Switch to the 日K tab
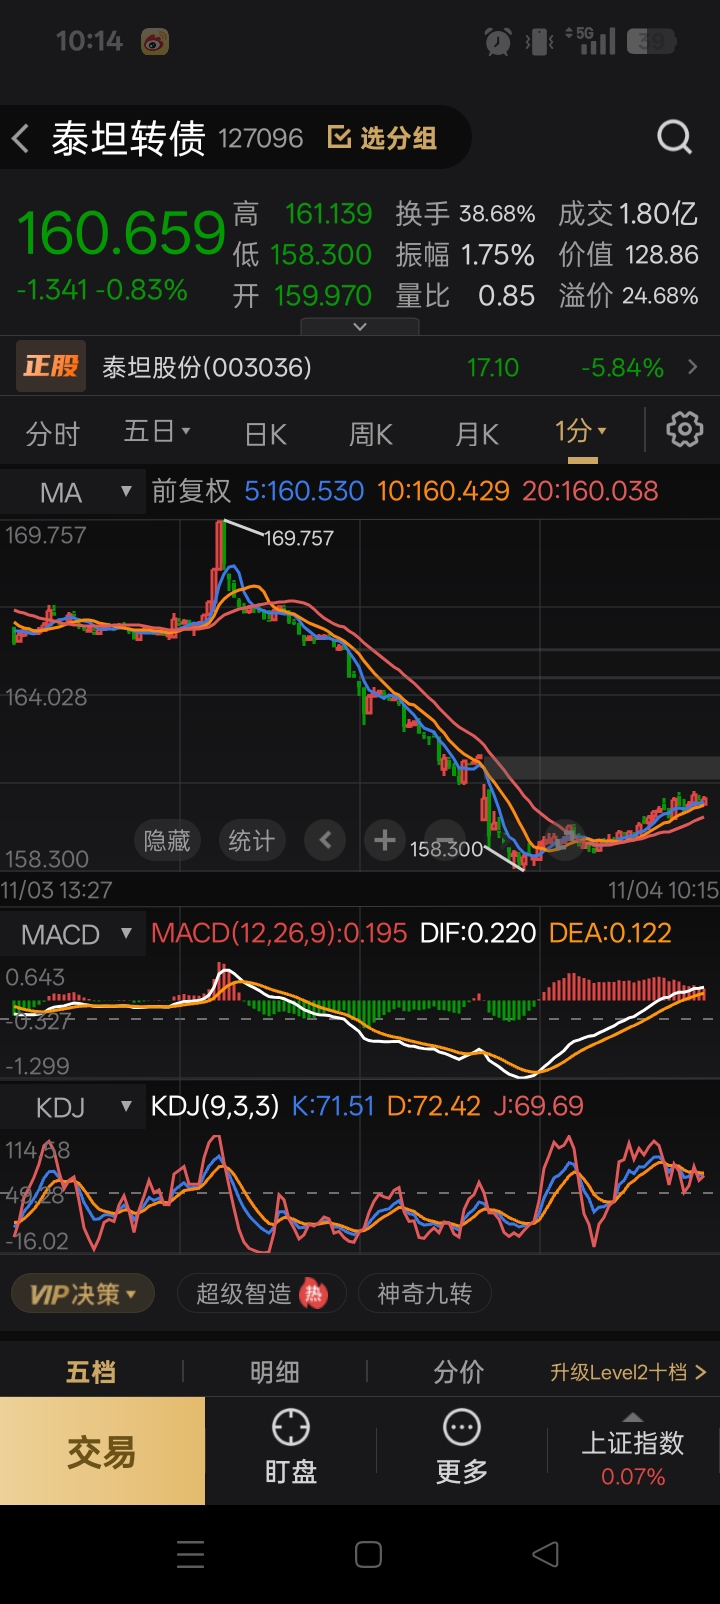 (266, 434)
